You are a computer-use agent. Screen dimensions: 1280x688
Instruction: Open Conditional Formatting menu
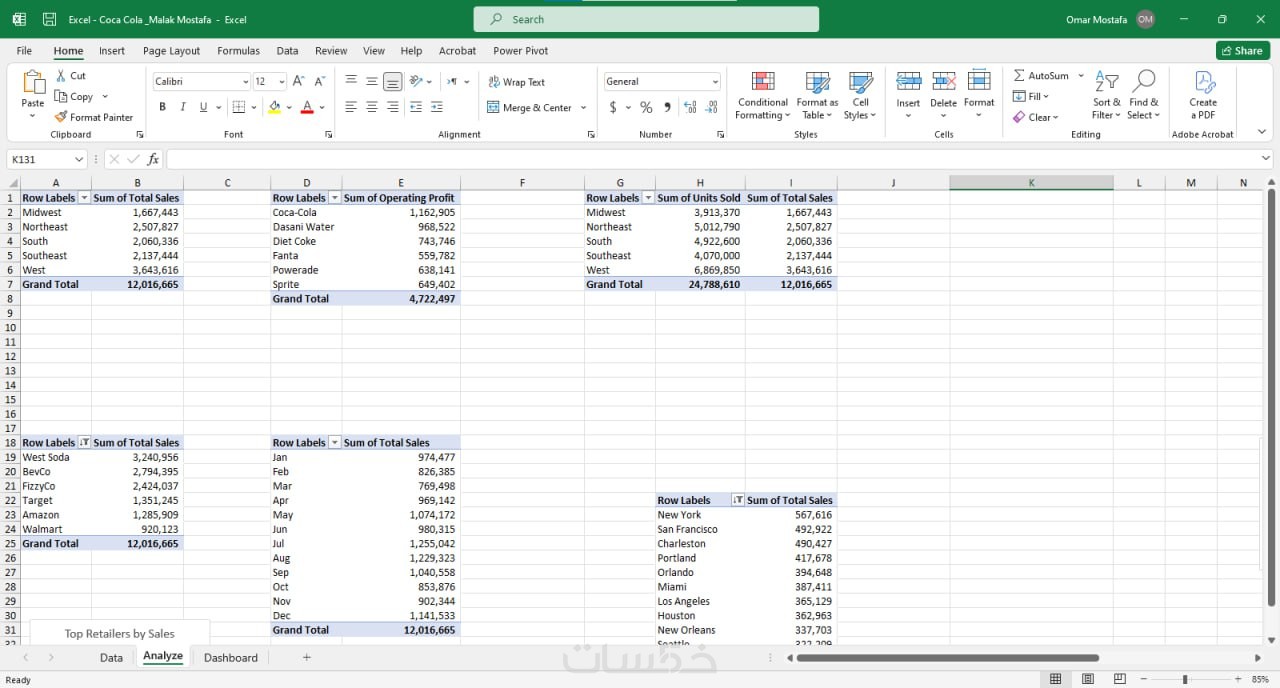(763, 96)
